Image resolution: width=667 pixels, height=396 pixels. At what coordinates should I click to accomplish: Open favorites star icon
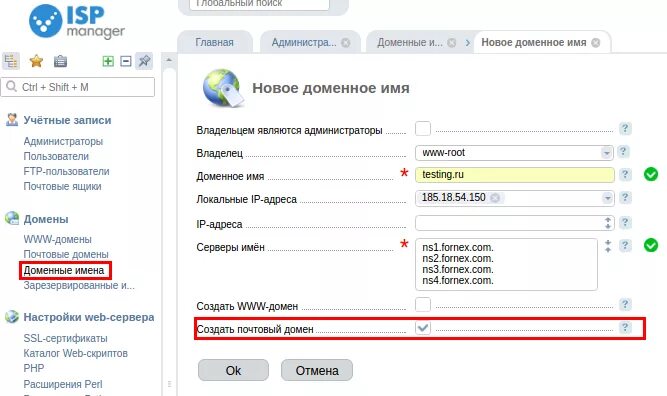coord(36,61)
